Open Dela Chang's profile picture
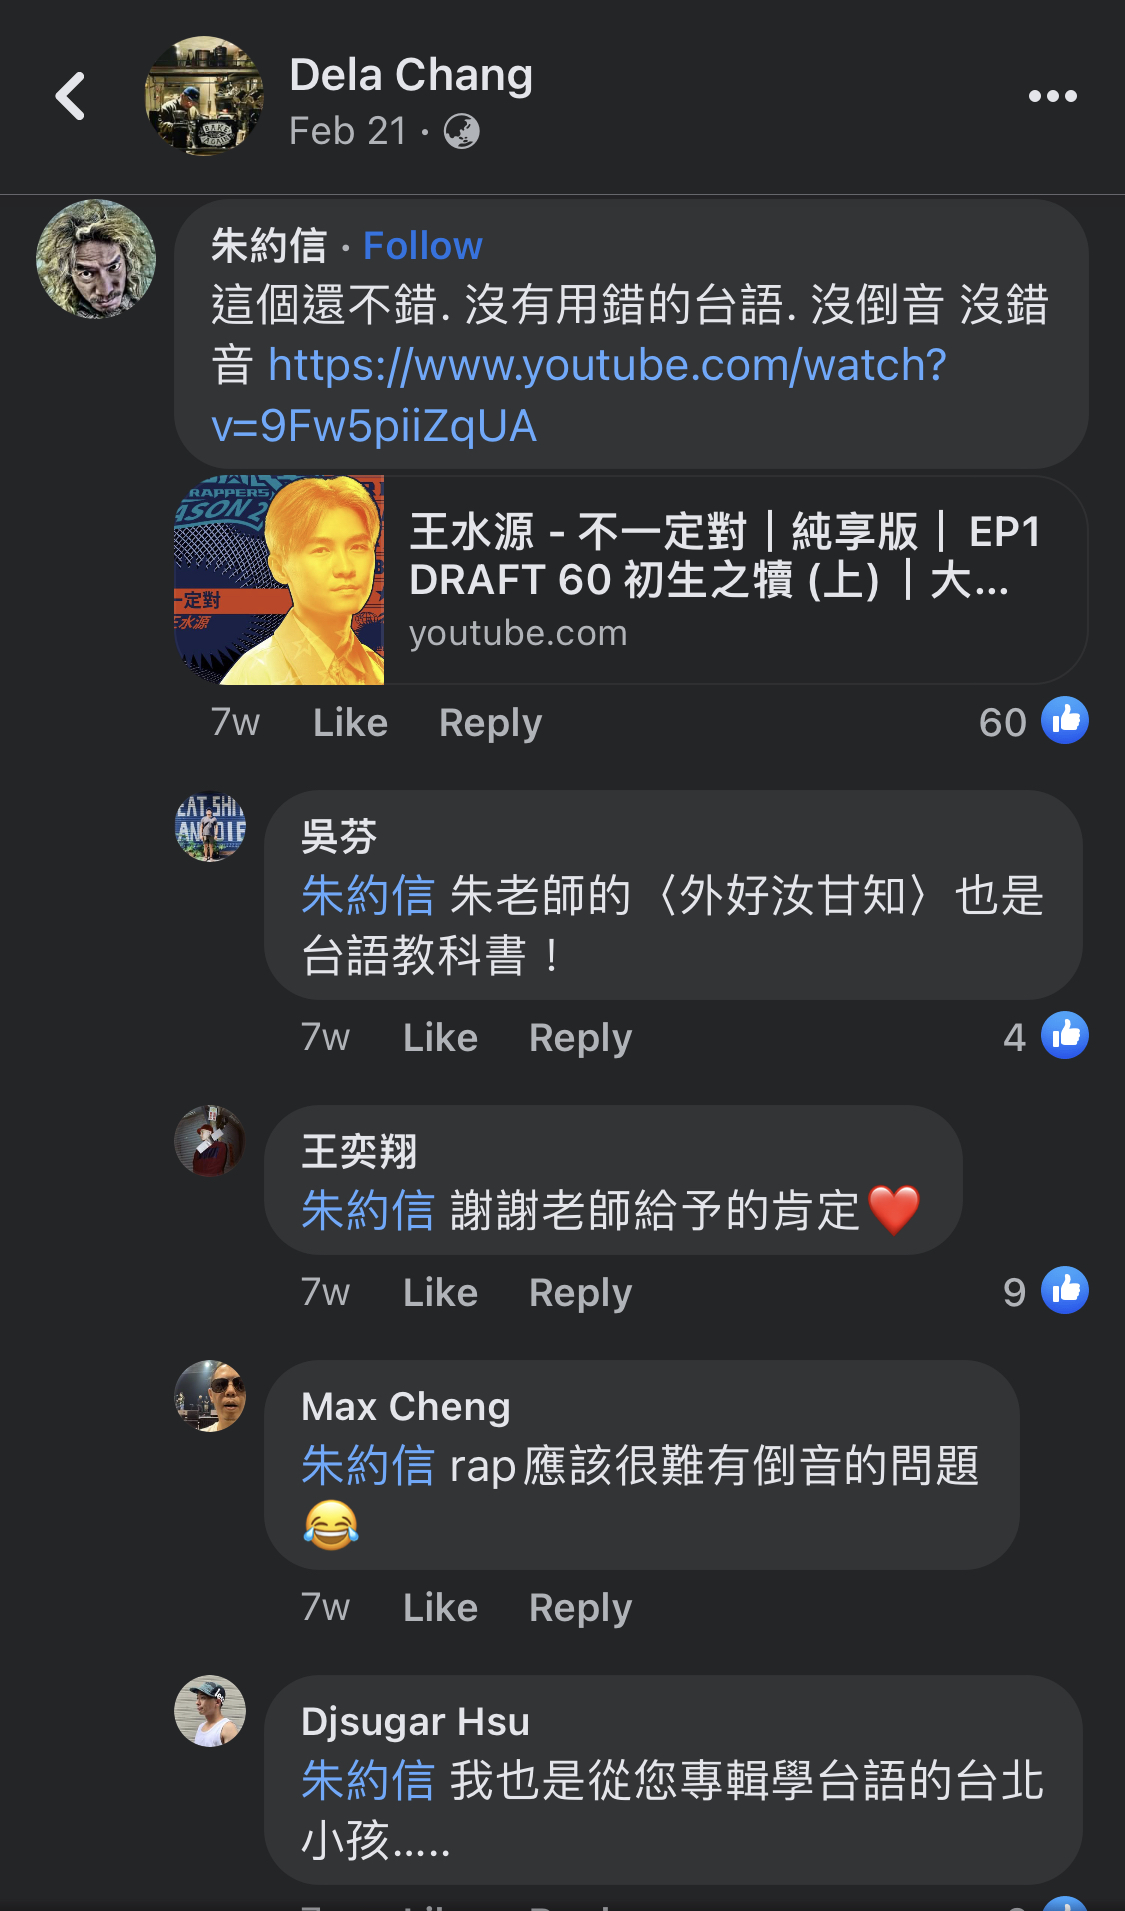Screen dimensions: 1125x1911 (204, 95)
